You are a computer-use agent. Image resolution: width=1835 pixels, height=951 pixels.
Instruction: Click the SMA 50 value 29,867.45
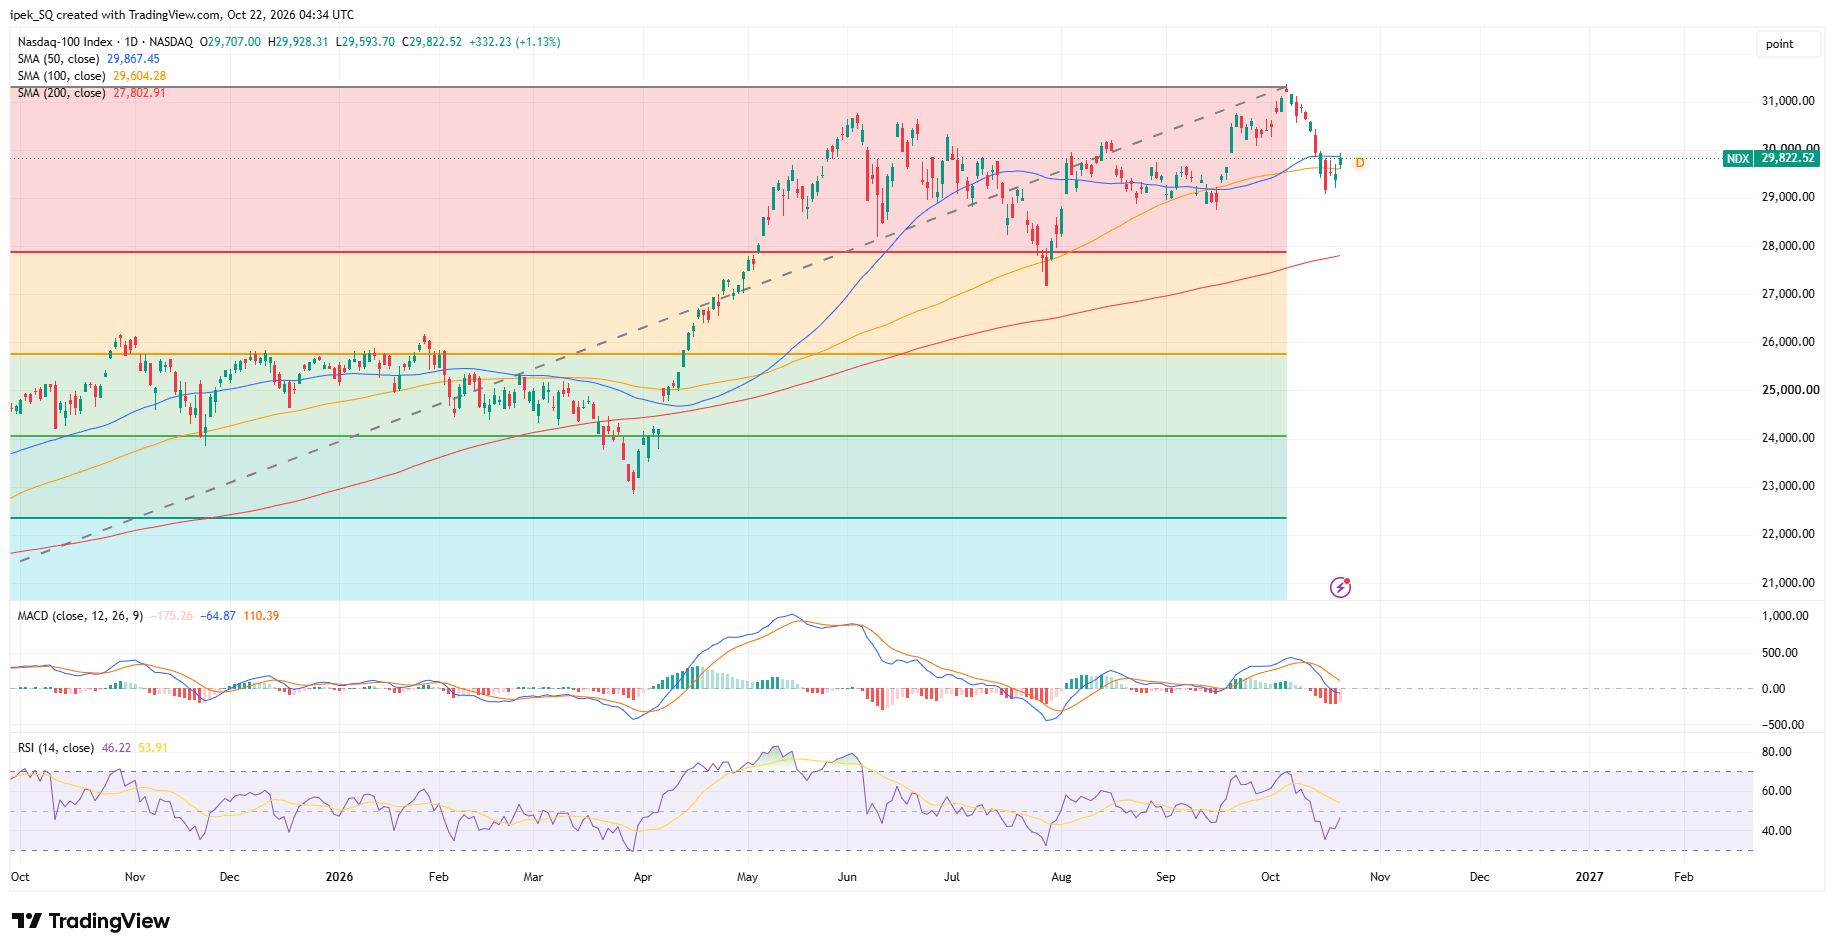pyautogui.click(x=133, y=59)
